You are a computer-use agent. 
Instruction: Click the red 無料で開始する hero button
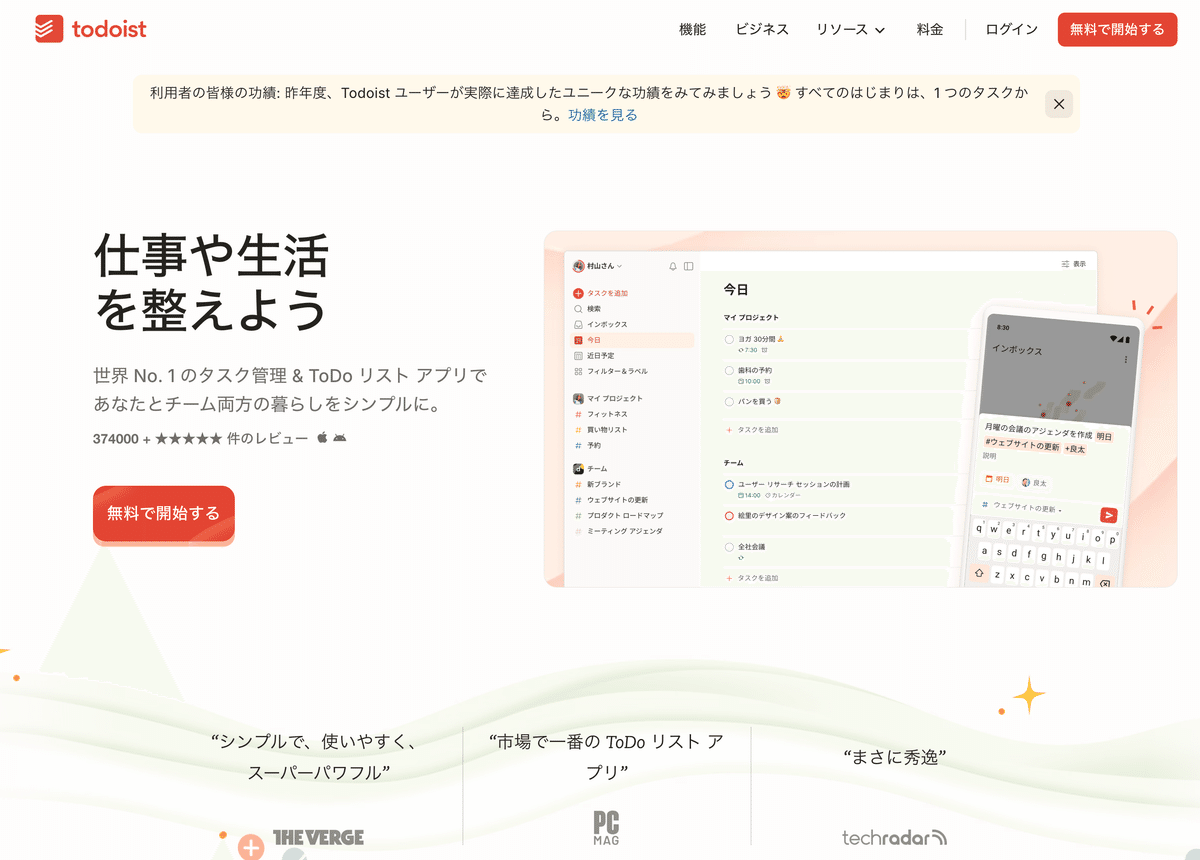point(163,513)
